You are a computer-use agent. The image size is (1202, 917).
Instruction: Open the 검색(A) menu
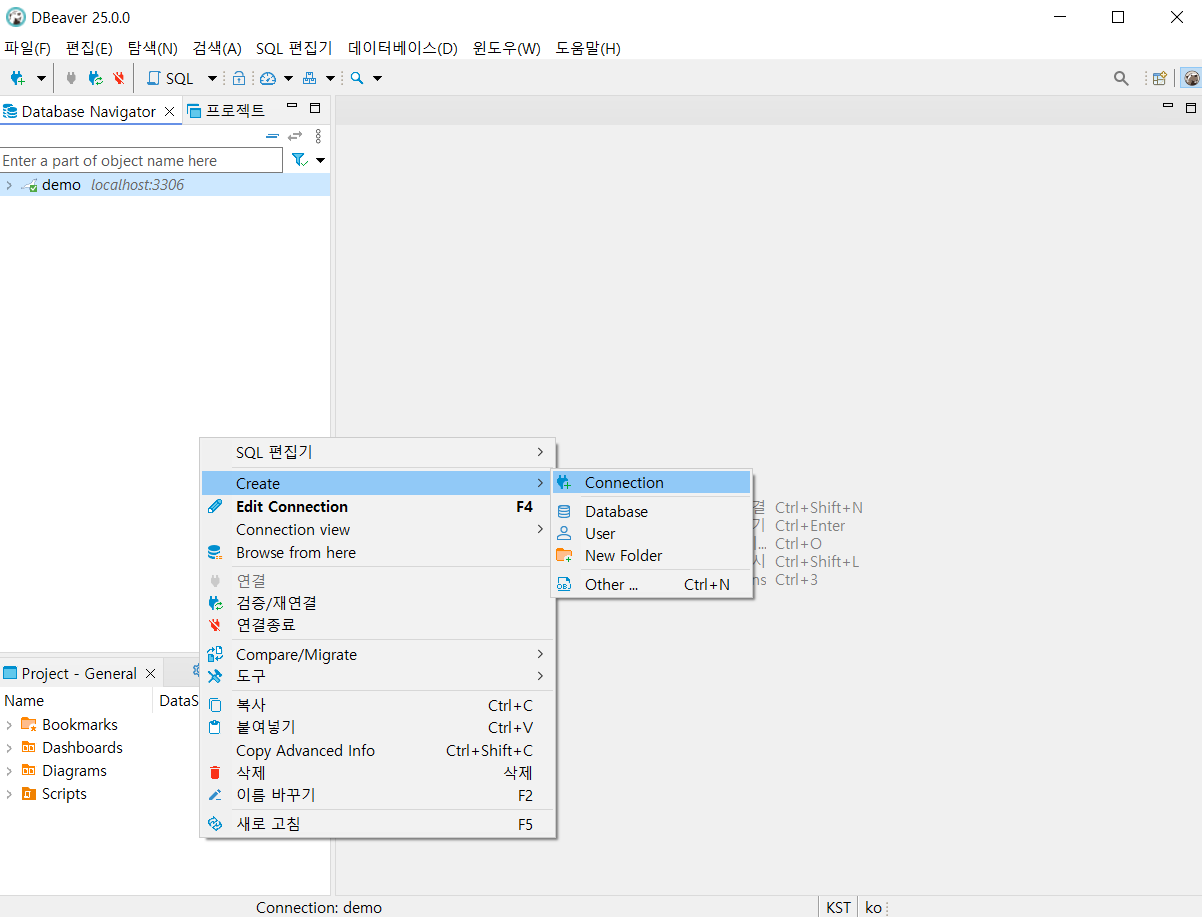(217, 48)
